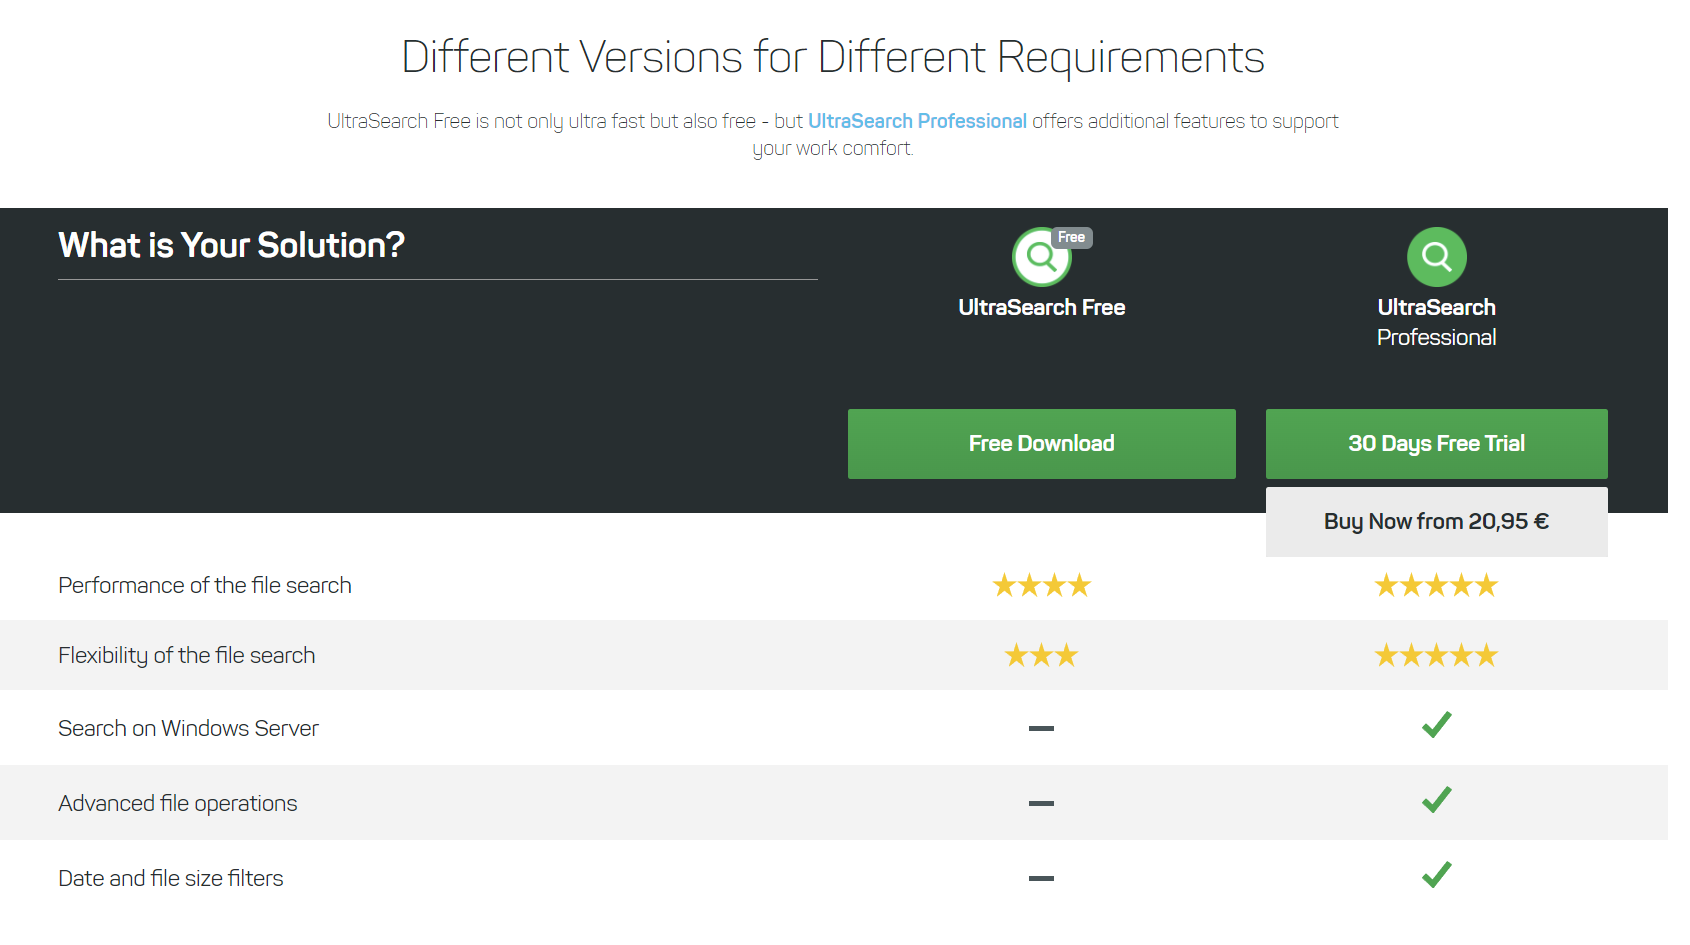Click the UltraSearch Free magnifier logo icon

(1042, 257)
